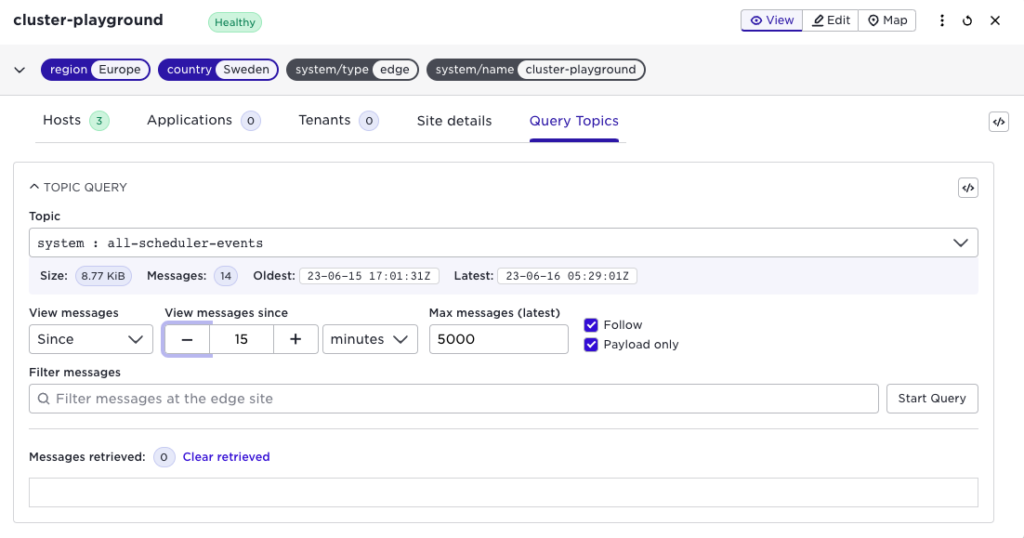Switch to Map view
Viewport: 1024px width, 538px height.
887,20
